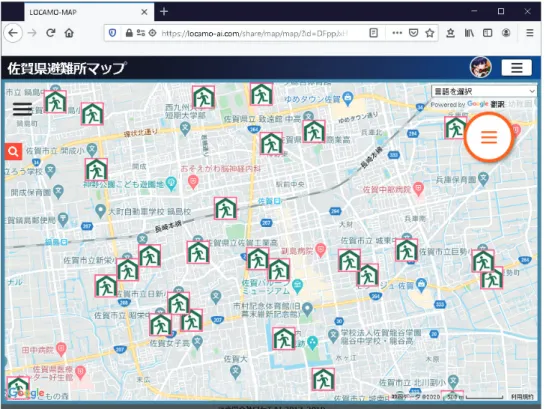Click the browser forward arrow
Image resolution: width=546 pixels, height=409 pixels.
32,33
